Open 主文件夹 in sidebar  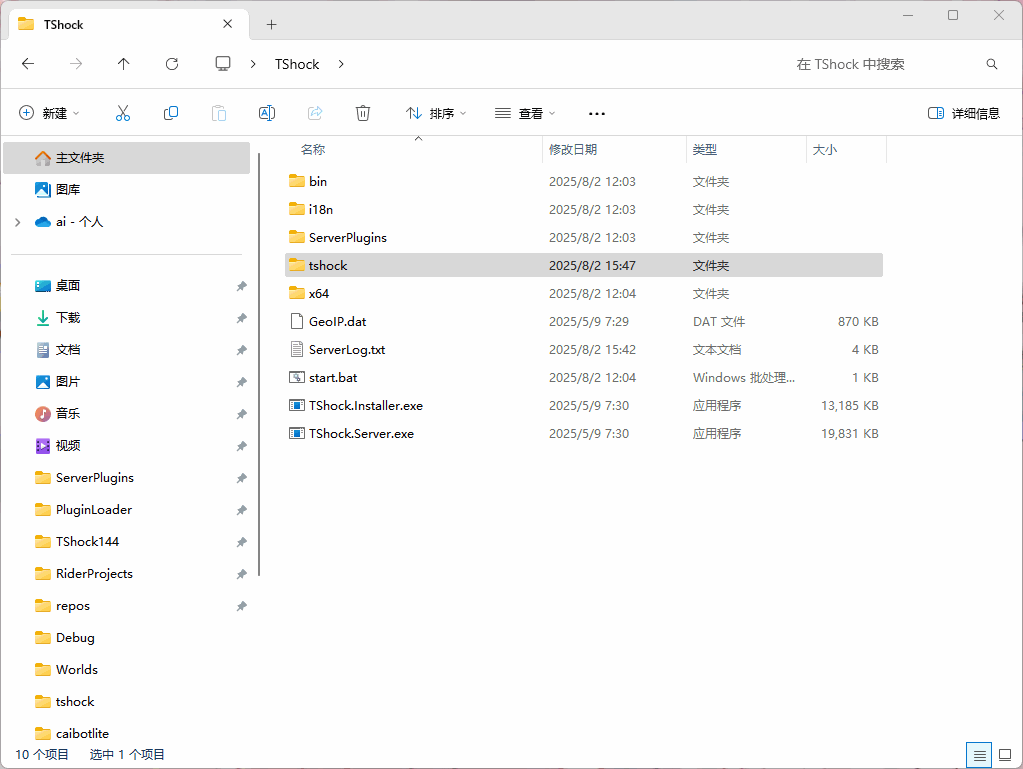tap(127, 158)
